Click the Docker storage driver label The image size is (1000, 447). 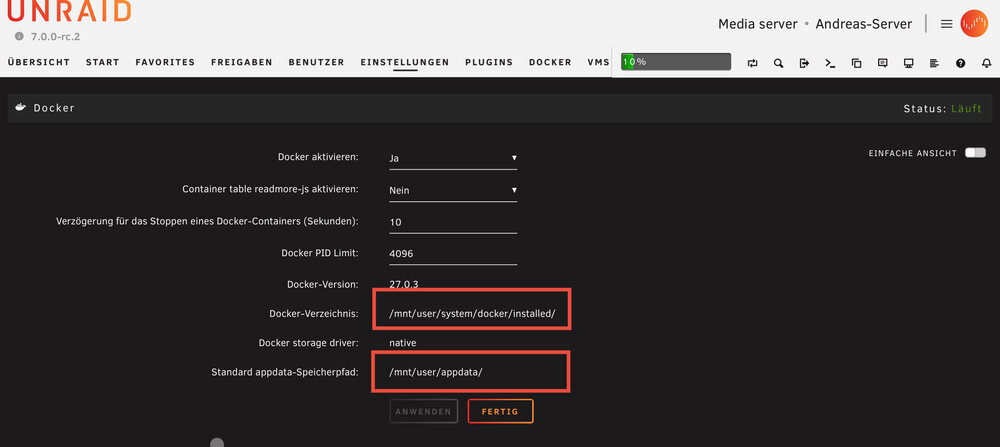[x=309, y=343]
